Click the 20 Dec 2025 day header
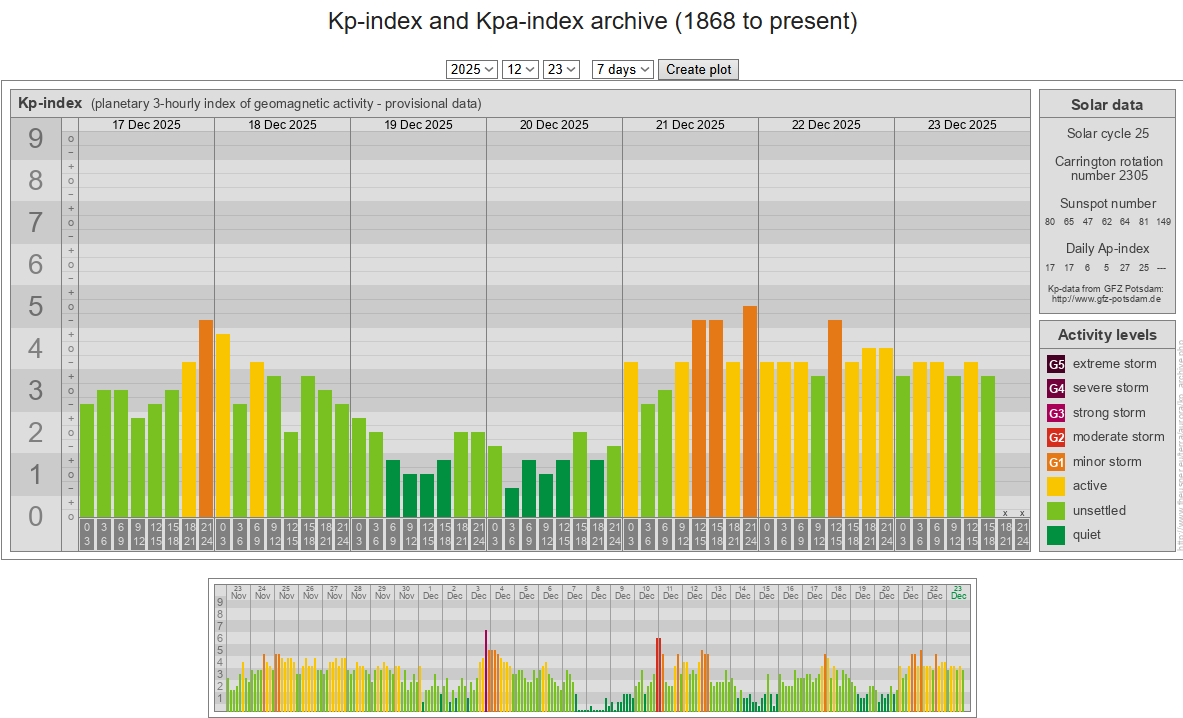 pyautogui.click(x=554, y=125)
